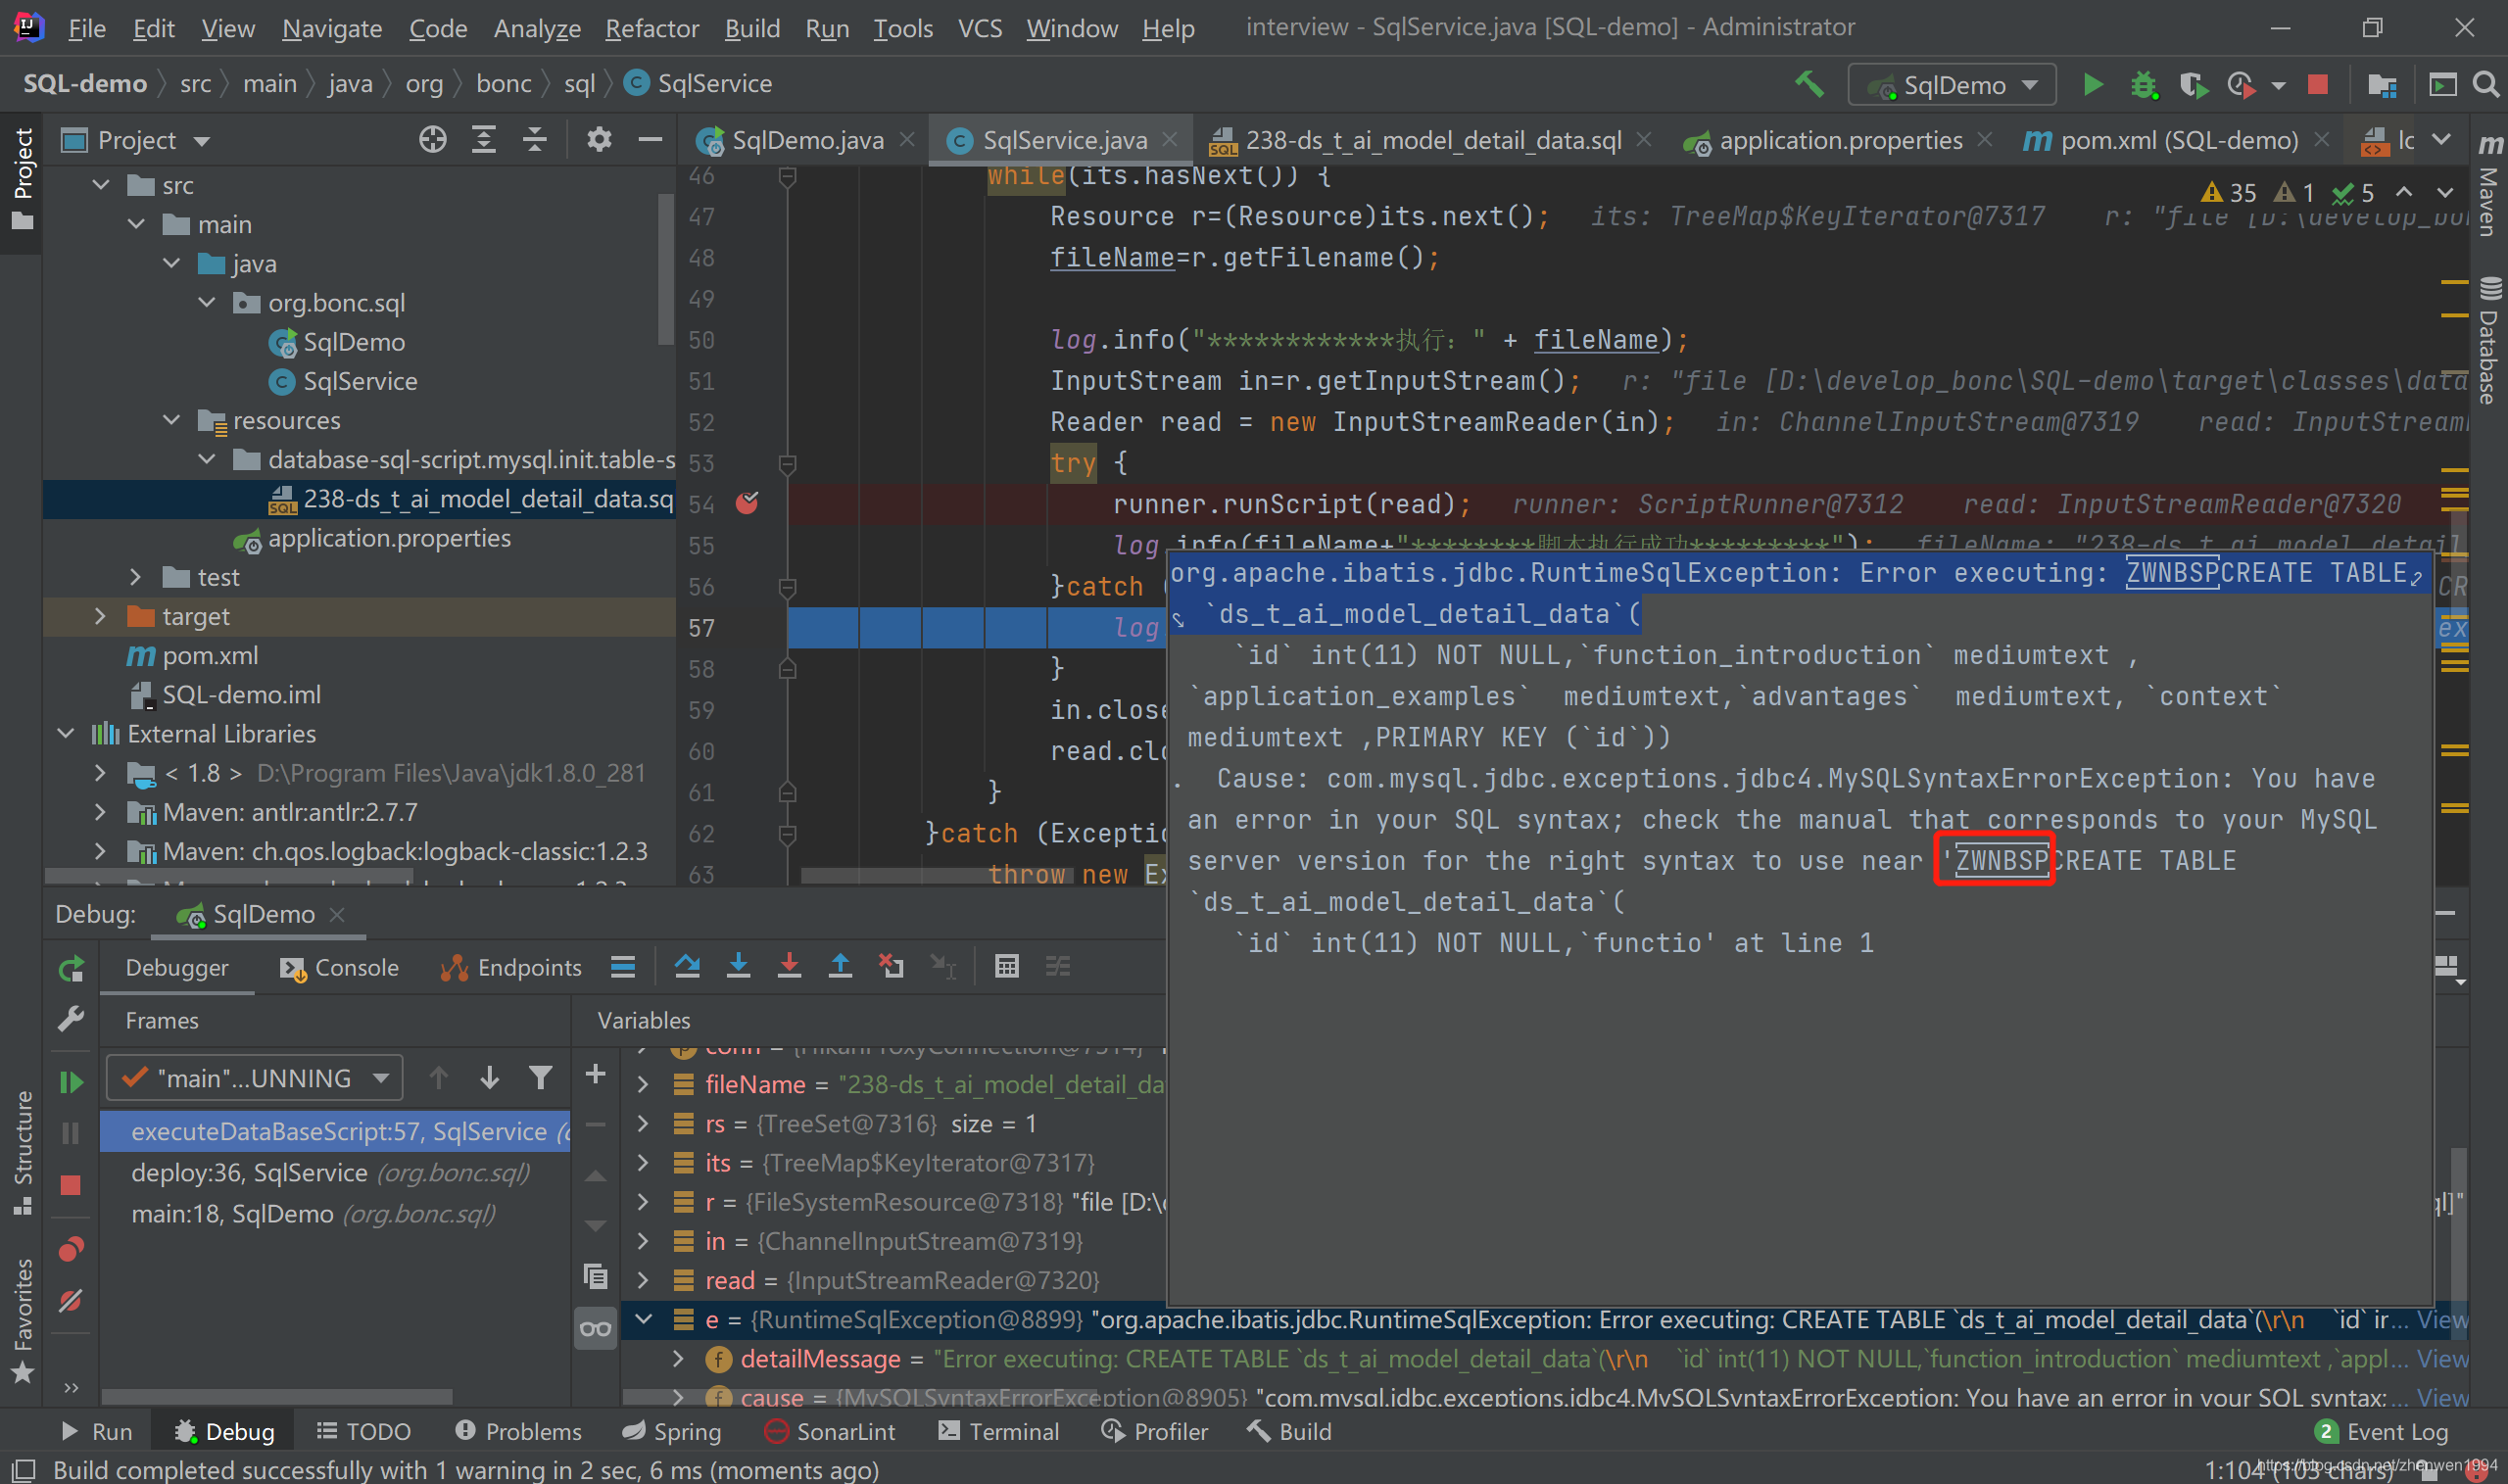Click the Locate target icon in Project panel

tap(432, 140)
